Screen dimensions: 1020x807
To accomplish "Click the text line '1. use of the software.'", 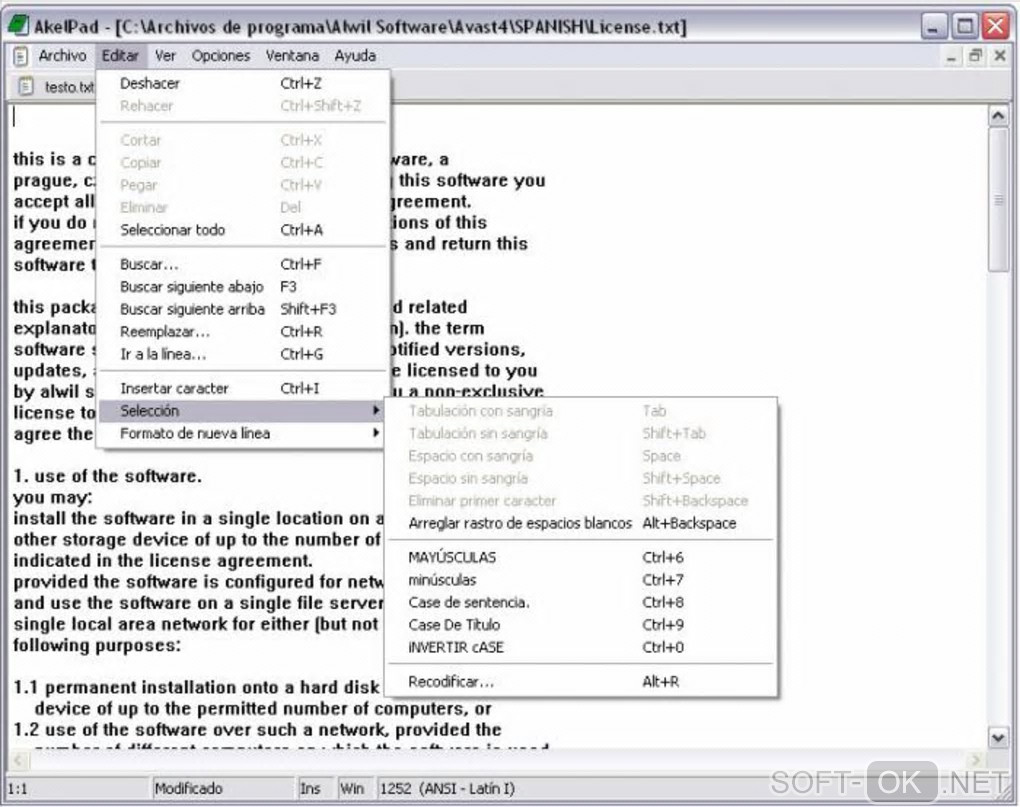I will click(108, 476).
